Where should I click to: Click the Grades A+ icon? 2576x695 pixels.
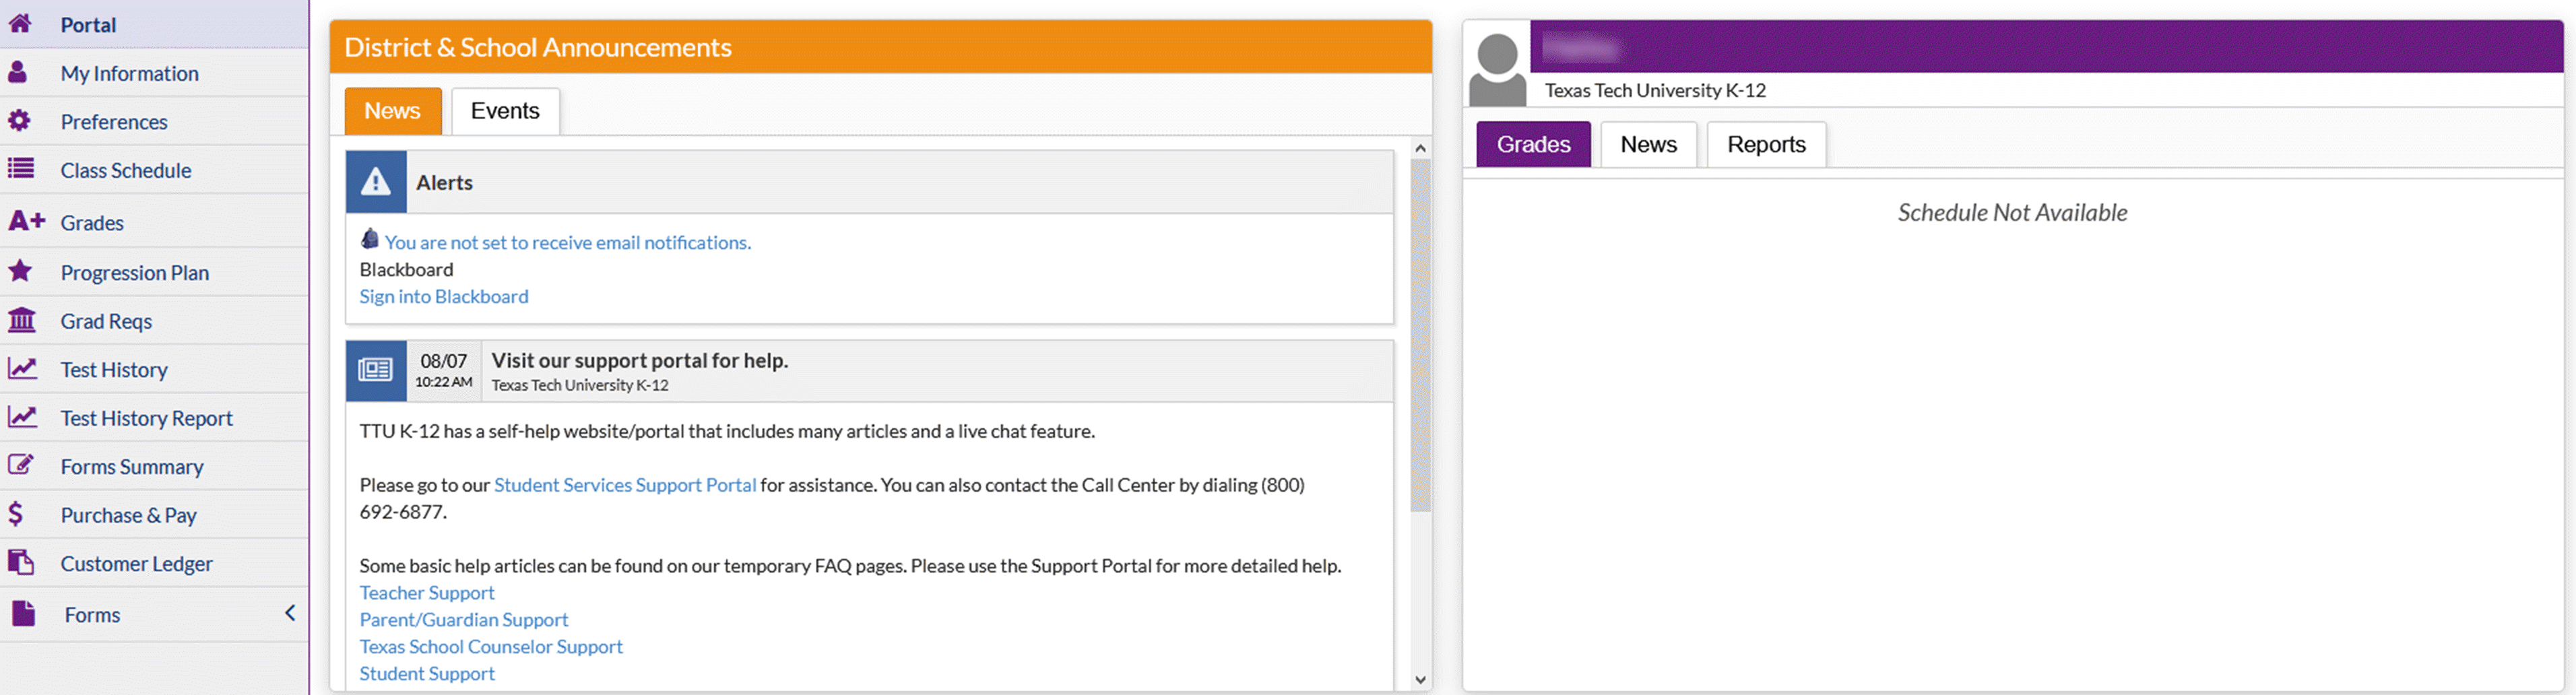26,221
